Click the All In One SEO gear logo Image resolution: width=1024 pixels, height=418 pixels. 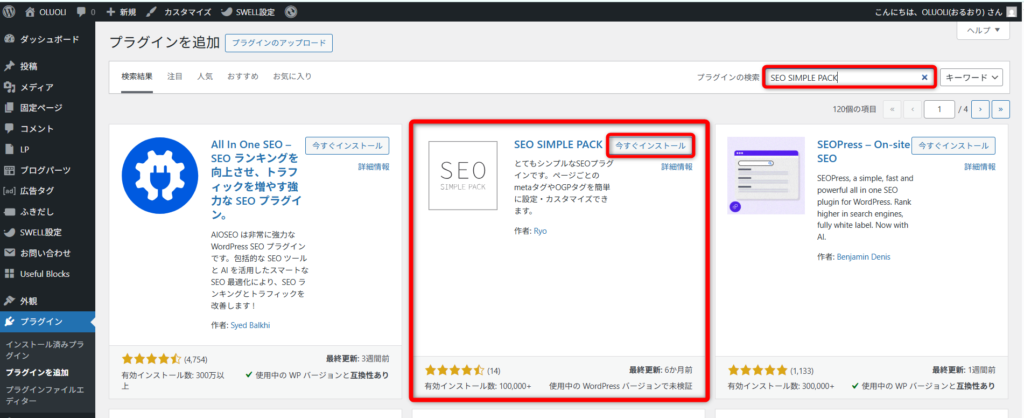tap(160, 175)
